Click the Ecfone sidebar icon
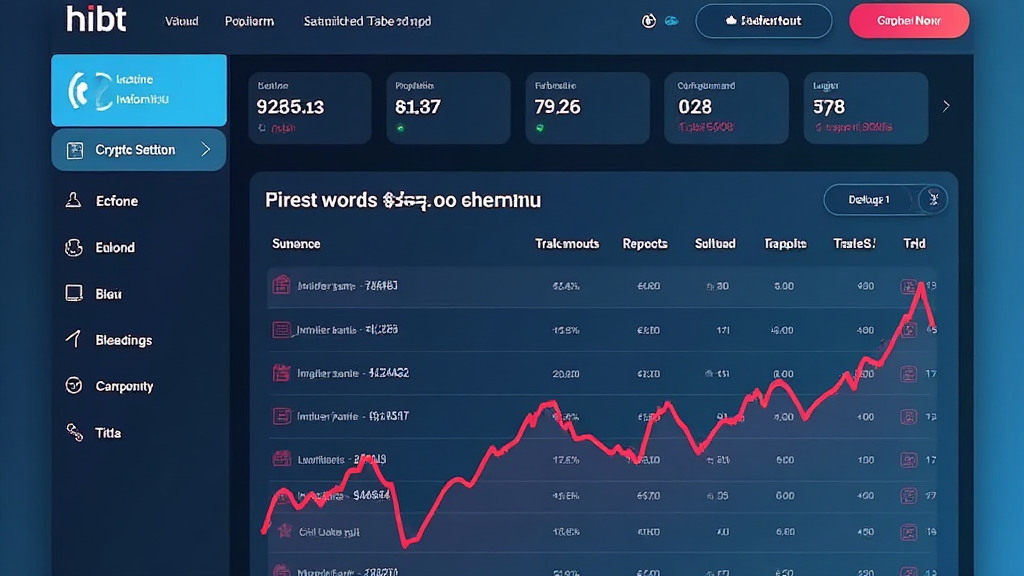This screenshot has height=576, width=1024. (73, 201)
